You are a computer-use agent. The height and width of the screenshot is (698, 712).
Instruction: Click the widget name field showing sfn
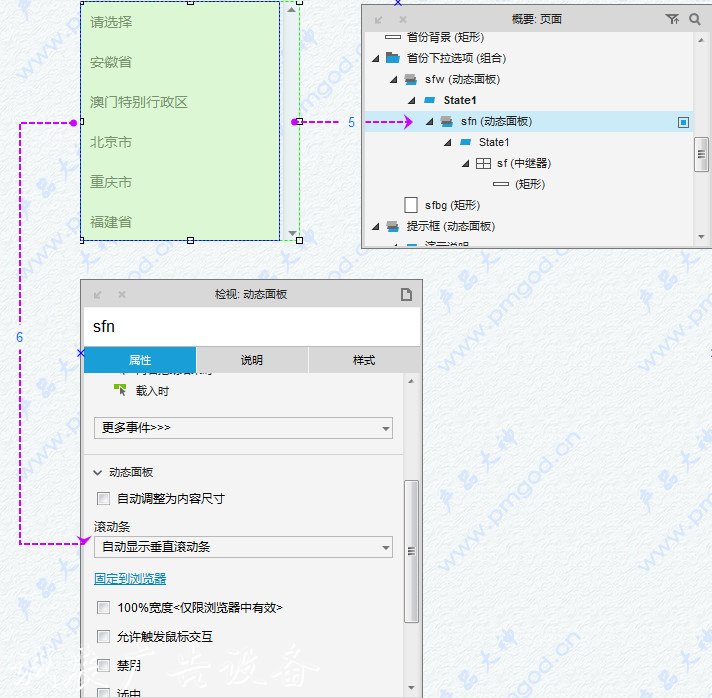(252, 327)
